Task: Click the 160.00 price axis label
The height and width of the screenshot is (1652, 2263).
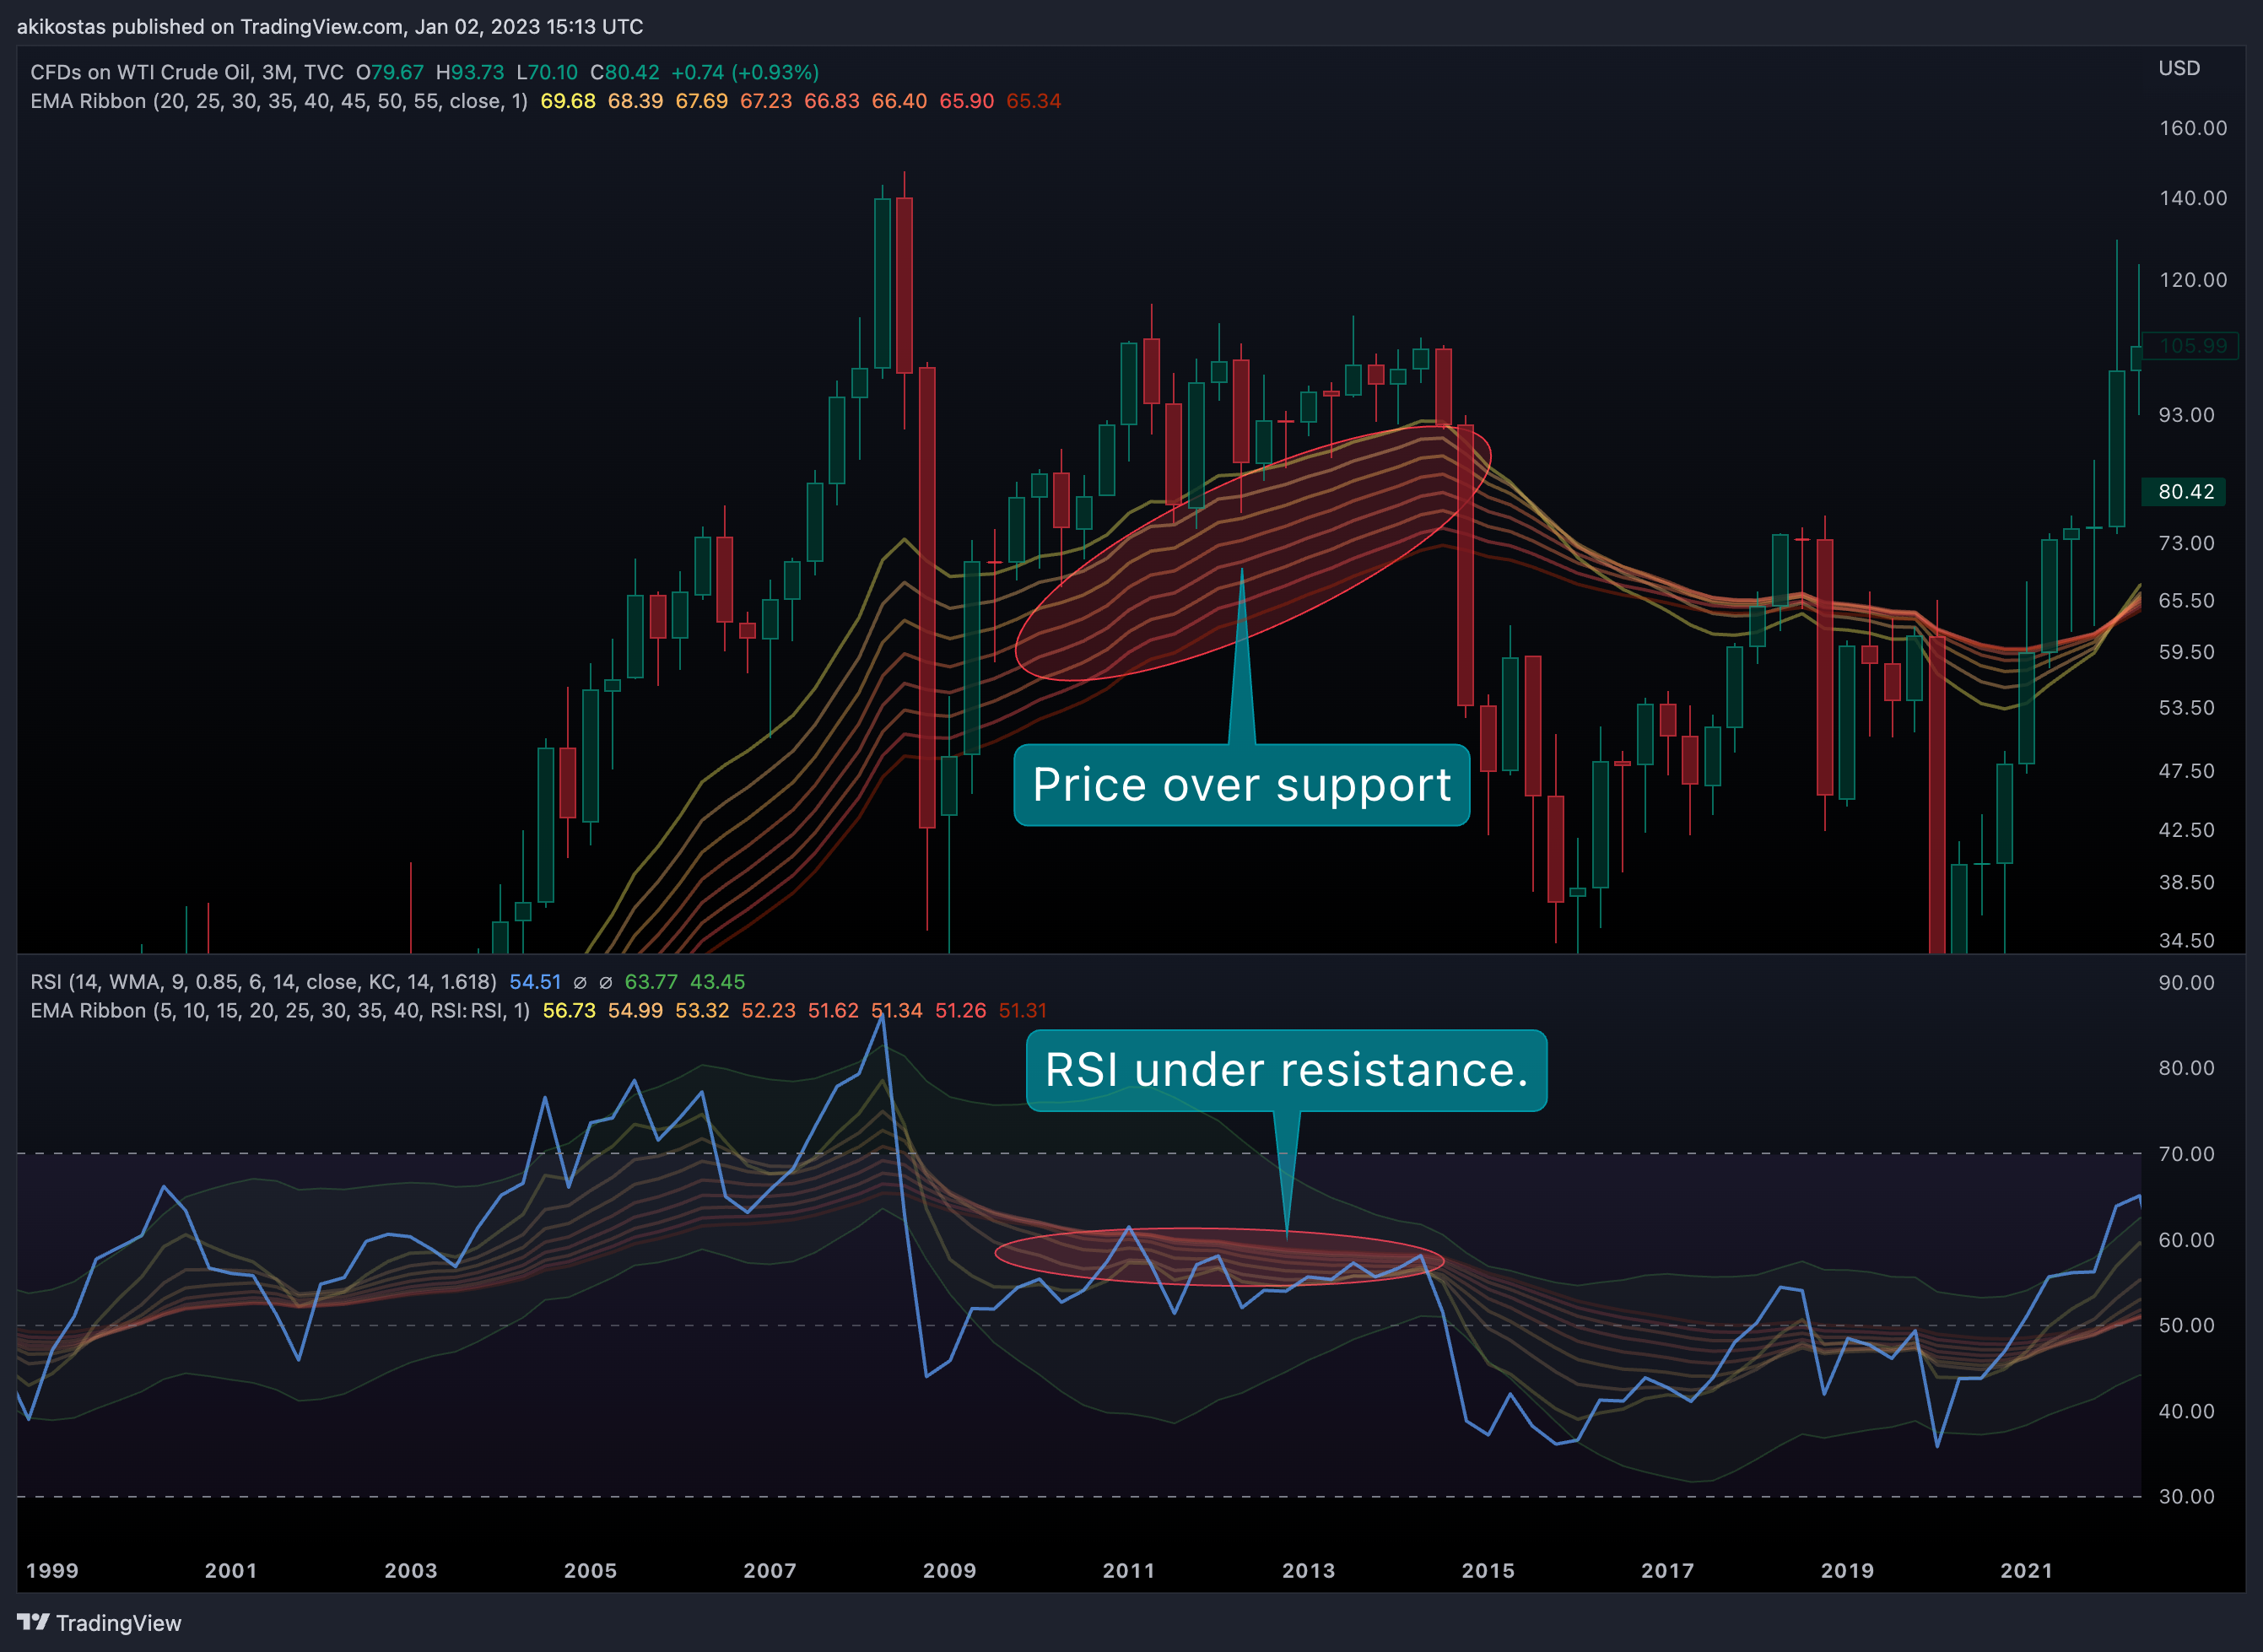Action: click(x=2193, y=128)
